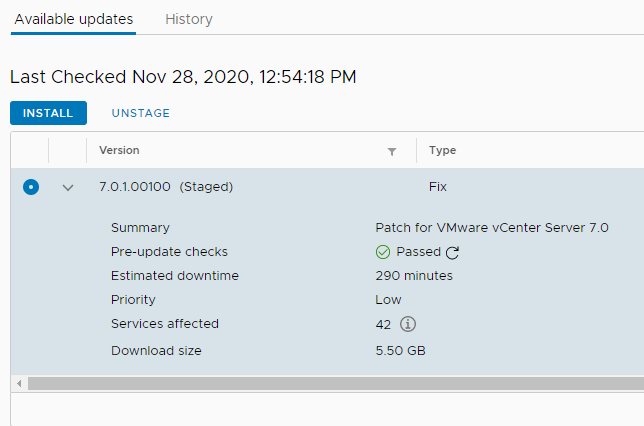Click the horizontal scrollbar left arrow
The image size is (644, 426).
(19, 384)
